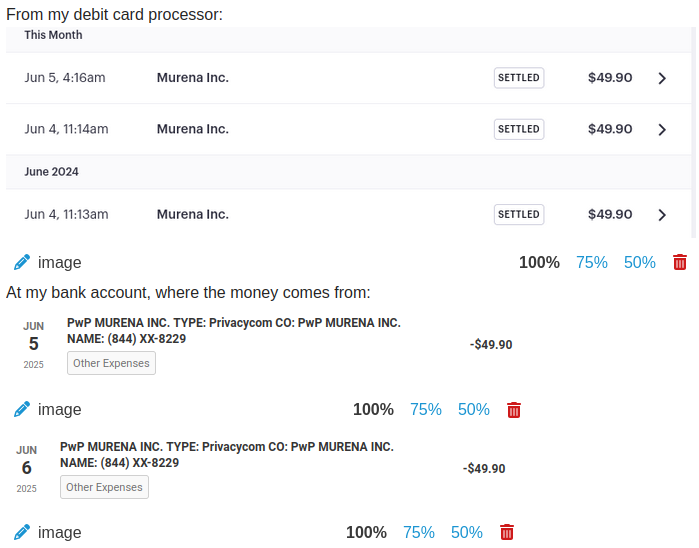Click the Other Expenses tag on Jun 6 entry
The height and width of the screenshot is (548, 699).
(x=104, y=487)
